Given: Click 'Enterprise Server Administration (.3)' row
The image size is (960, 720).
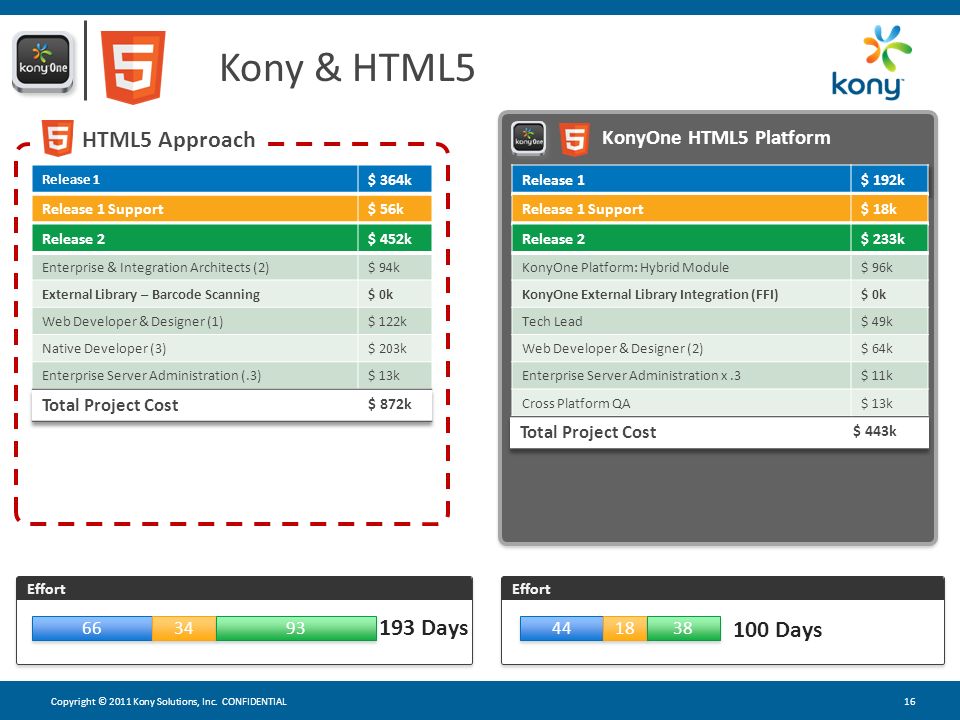Looking at the screenshot, I should [231, 375].
